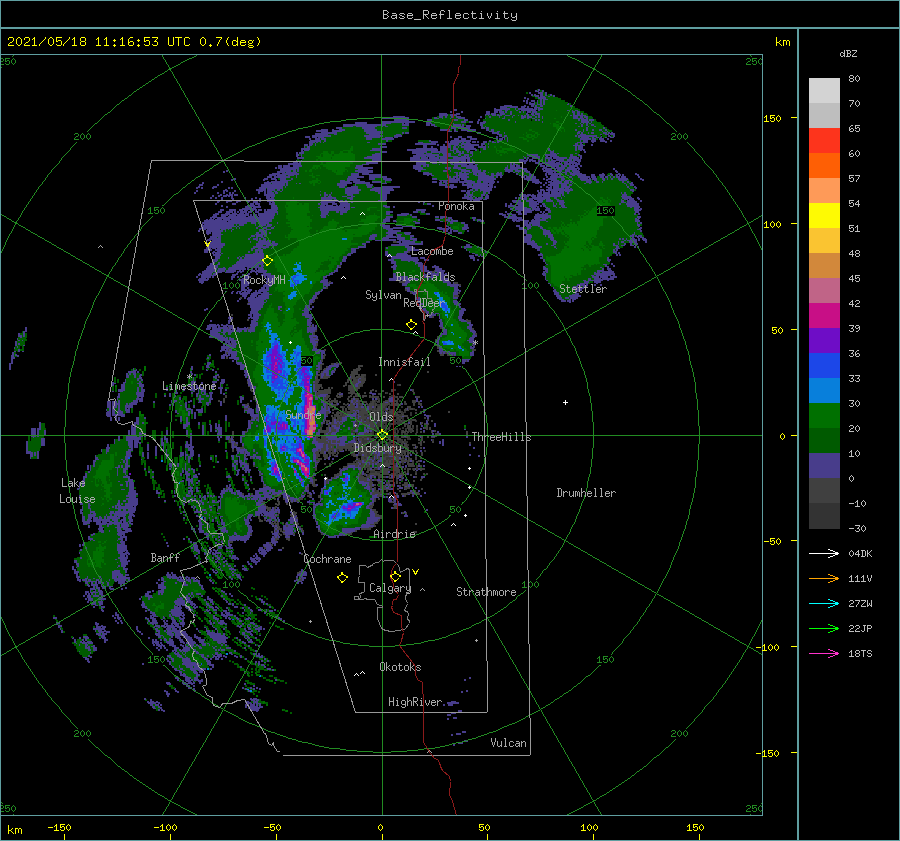Click the Okotoks label
The image size is (900, 841).
tap(400, 667)
